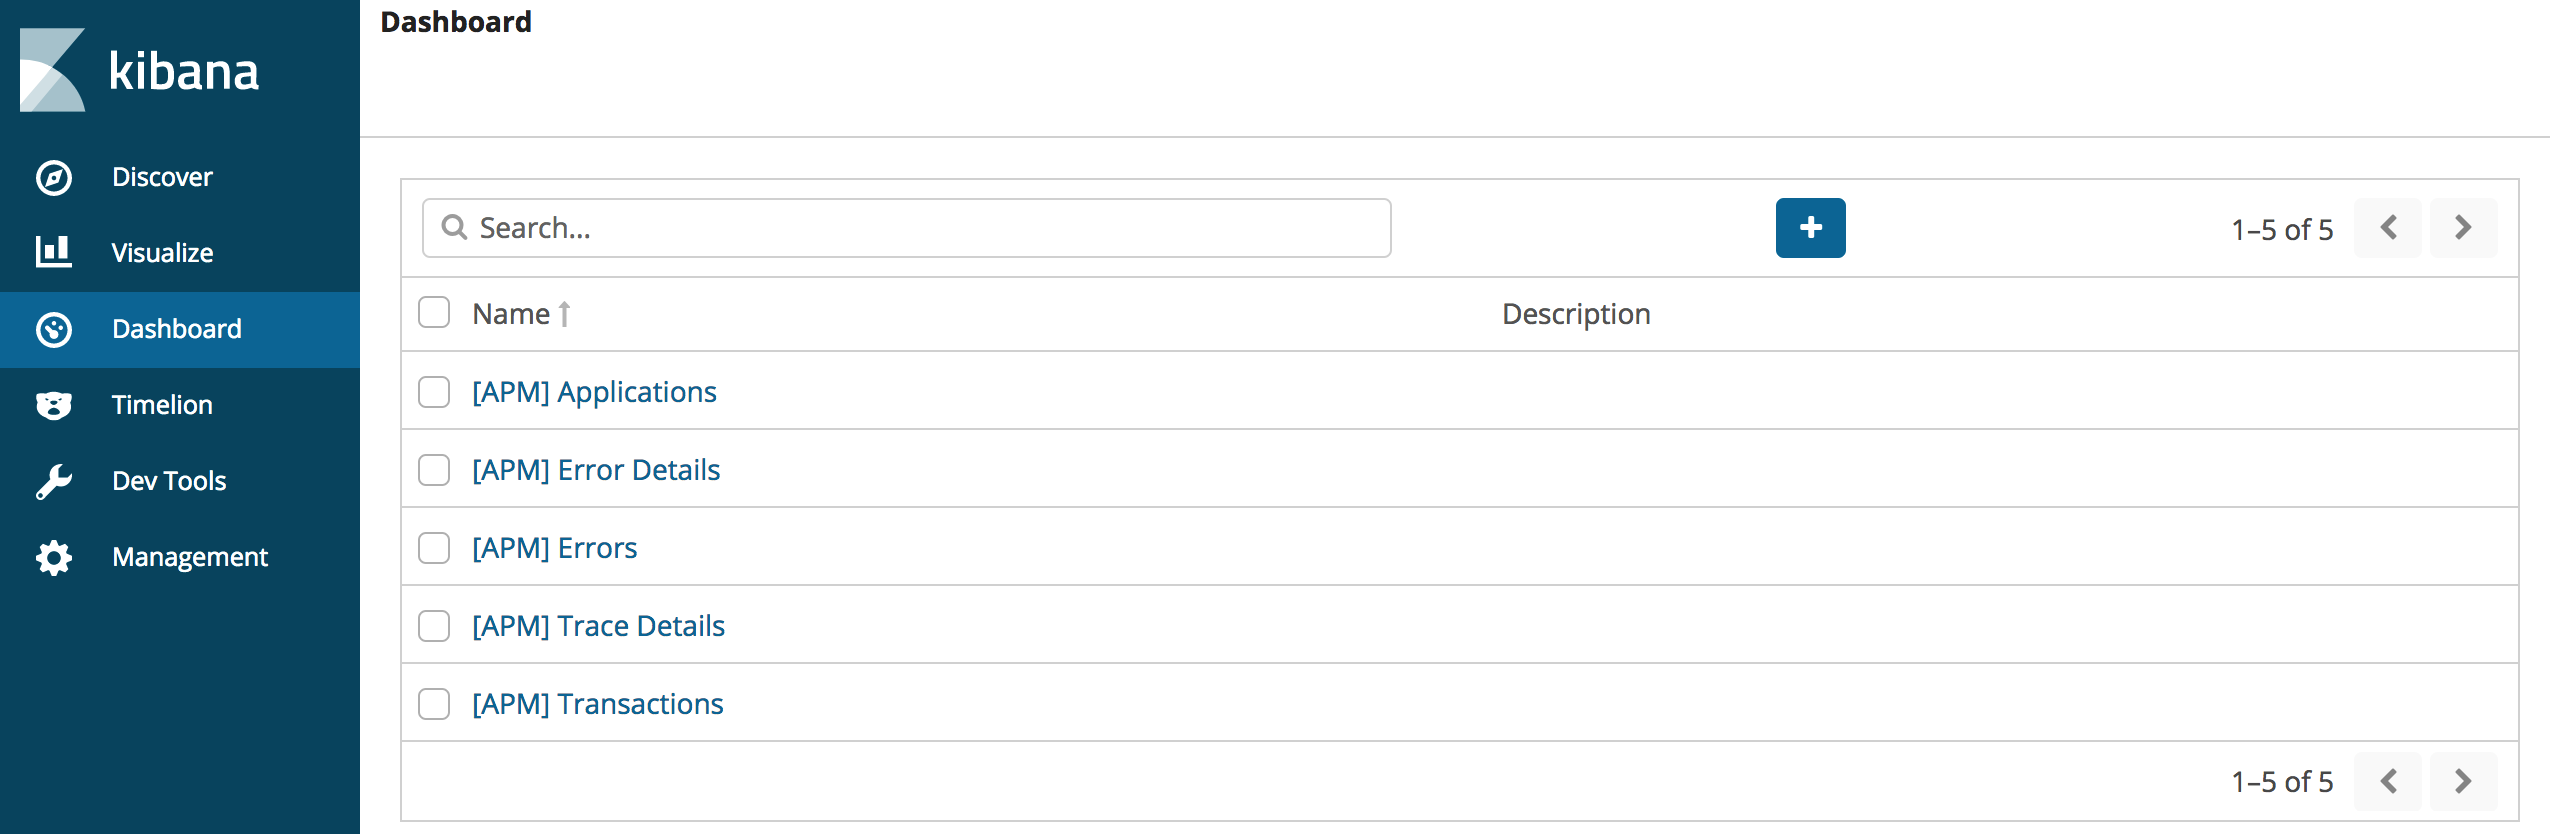Click the Visualize bar chart icon
The image size is (2550, 834).
click(x=54, y=252)
